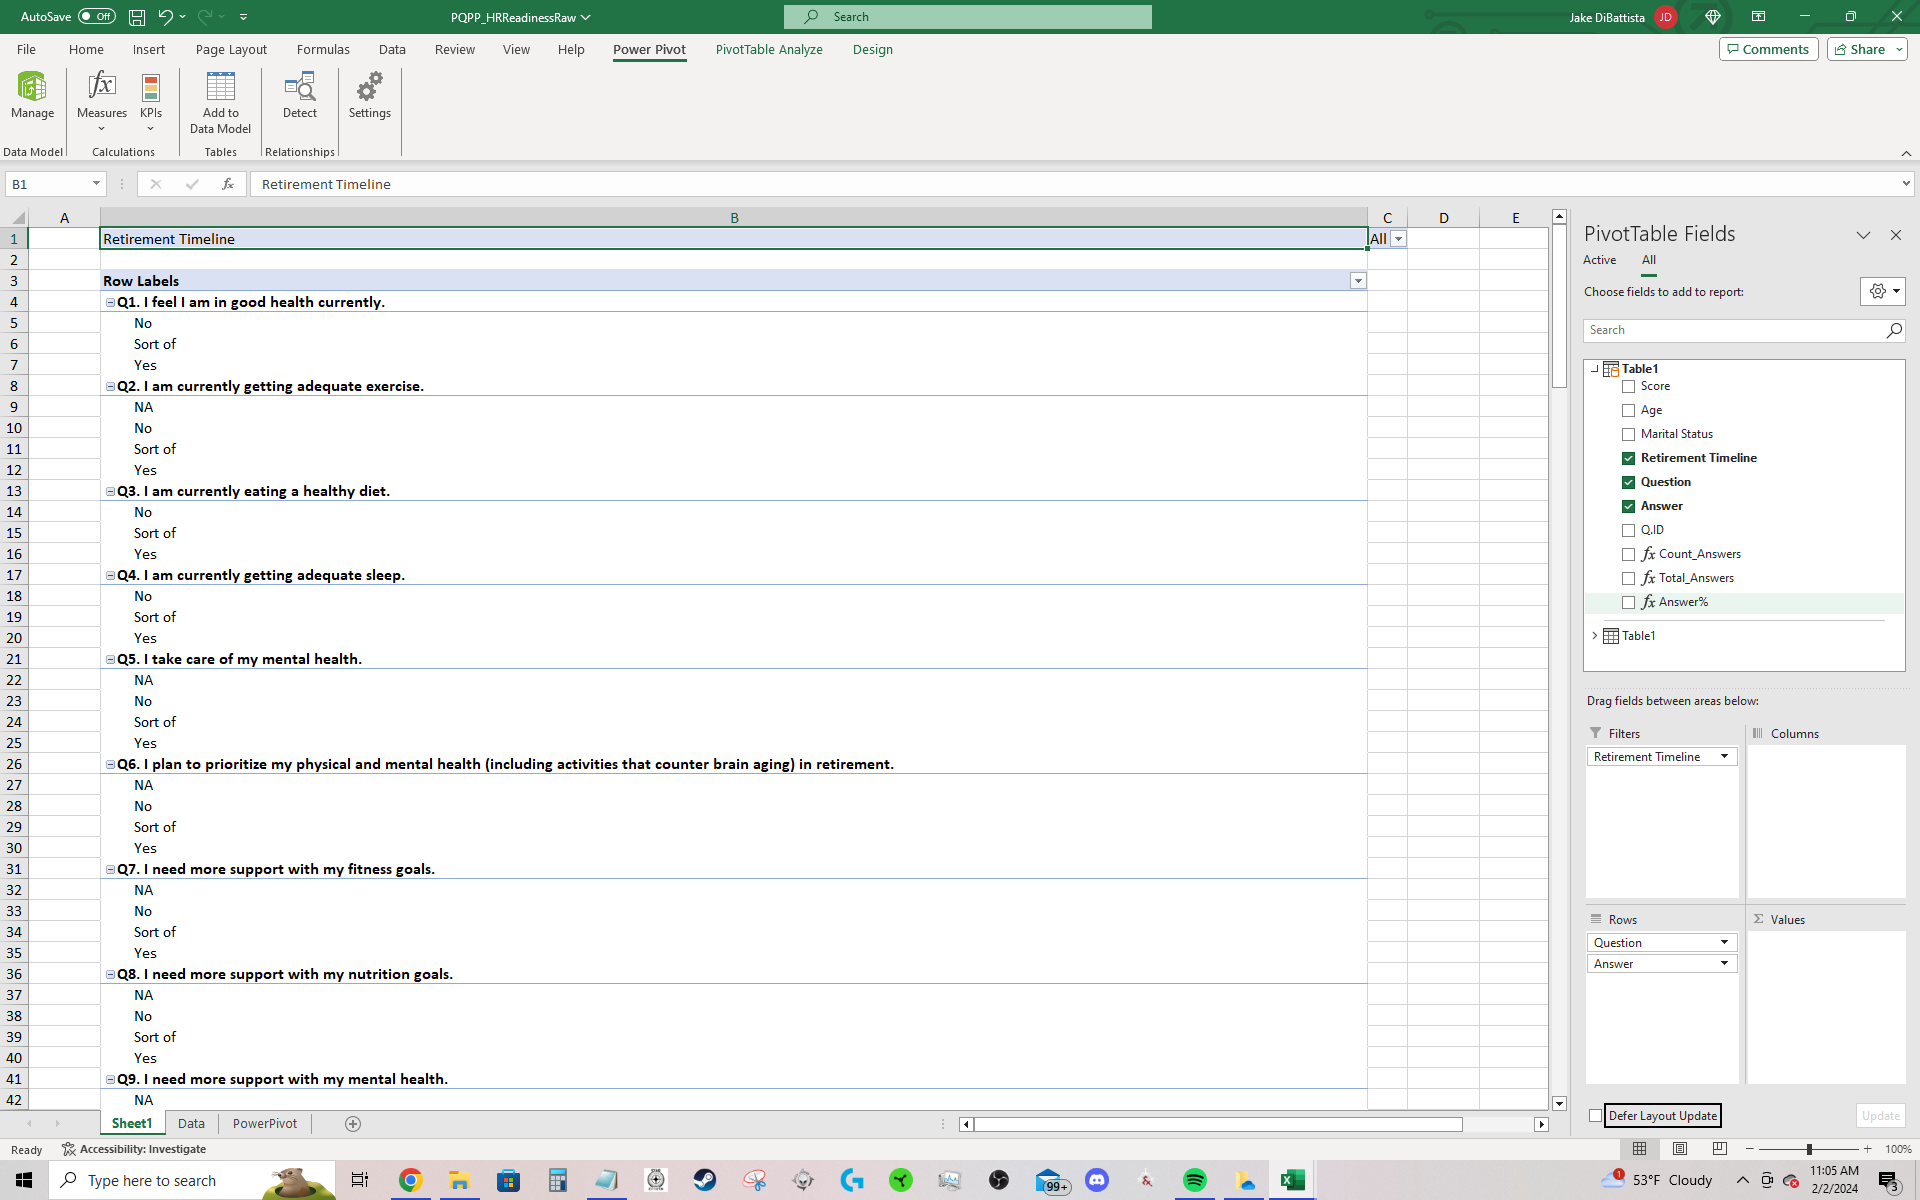This screenshot has width=1920, height=1200.
Task: Enable the Defer Layout Update checkbox
Action: coord(1596,1116)
